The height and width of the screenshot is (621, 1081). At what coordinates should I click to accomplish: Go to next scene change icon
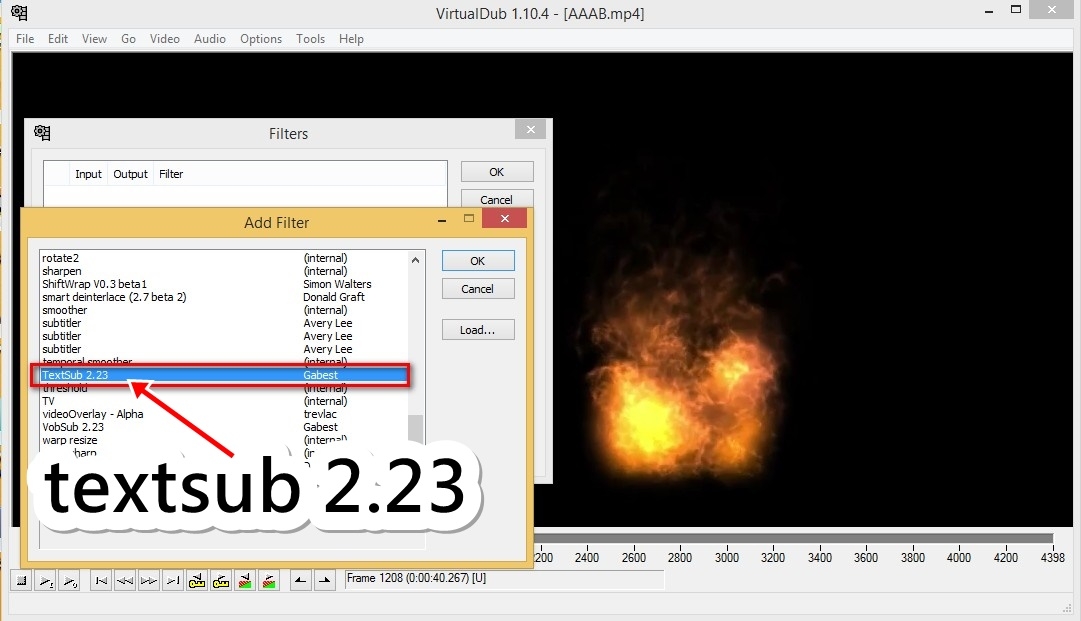tap(270, 581)
